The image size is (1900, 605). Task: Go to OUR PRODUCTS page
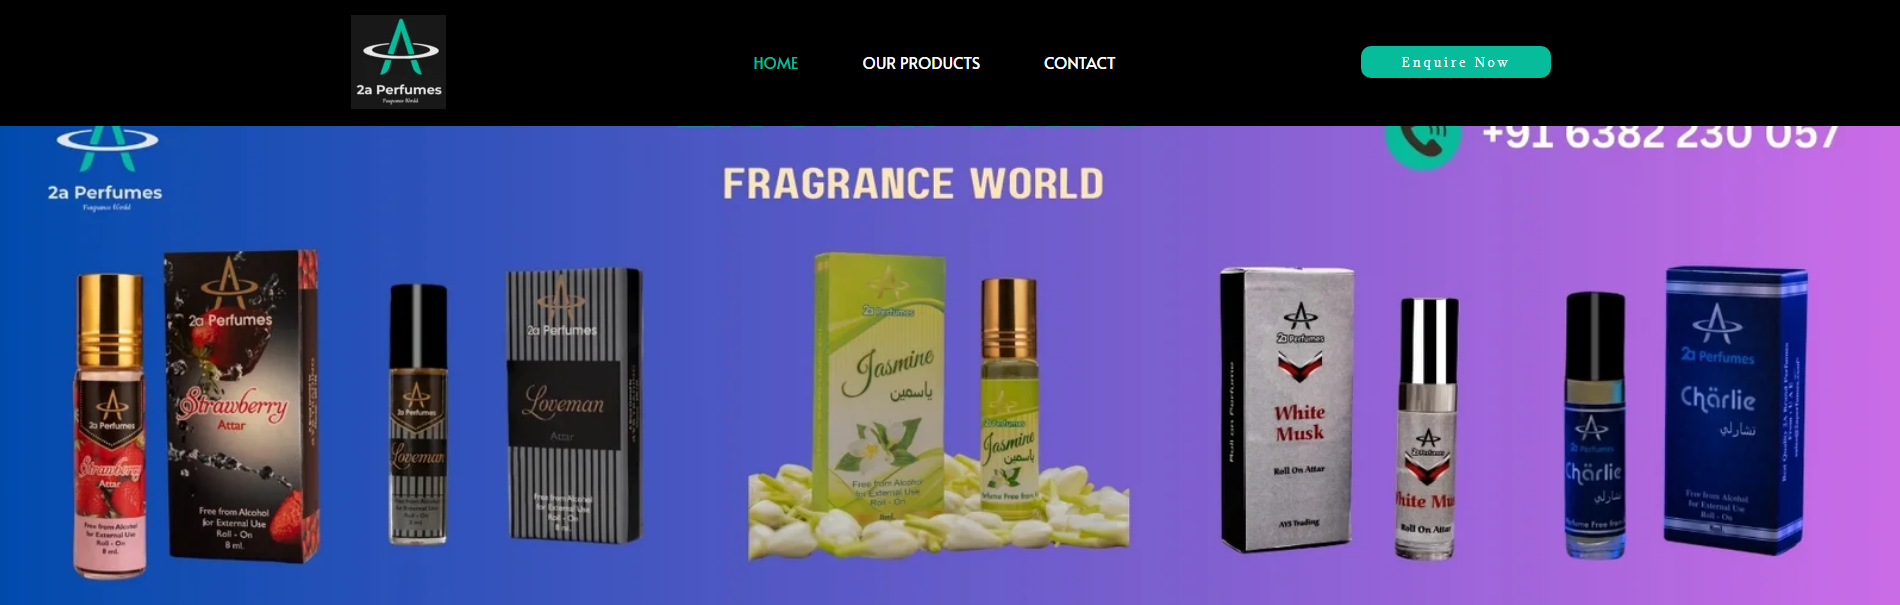pyautogui.click(x=921, y=63)
